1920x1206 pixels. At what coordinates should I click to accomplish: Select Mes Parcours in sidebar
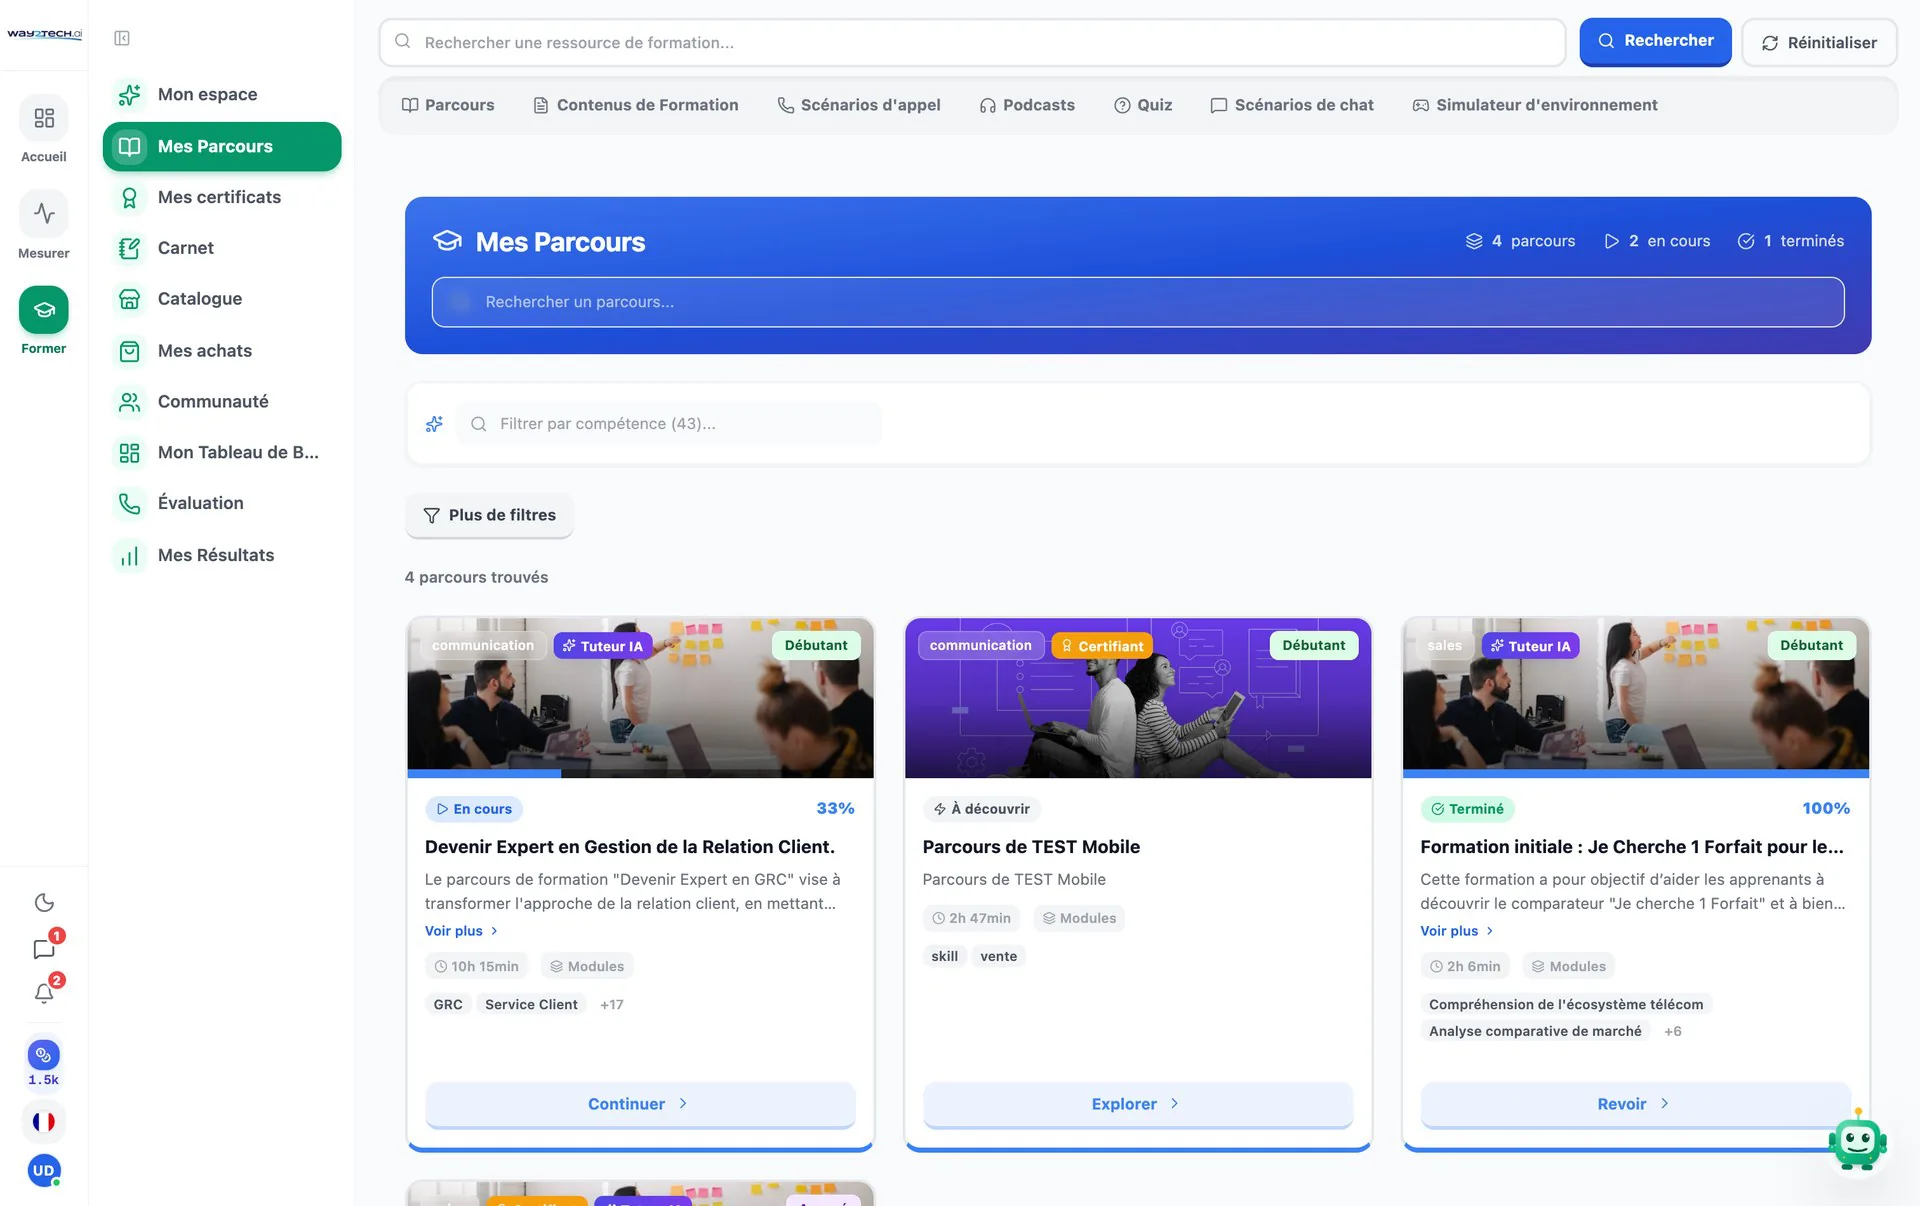click(x=222, y=146)
